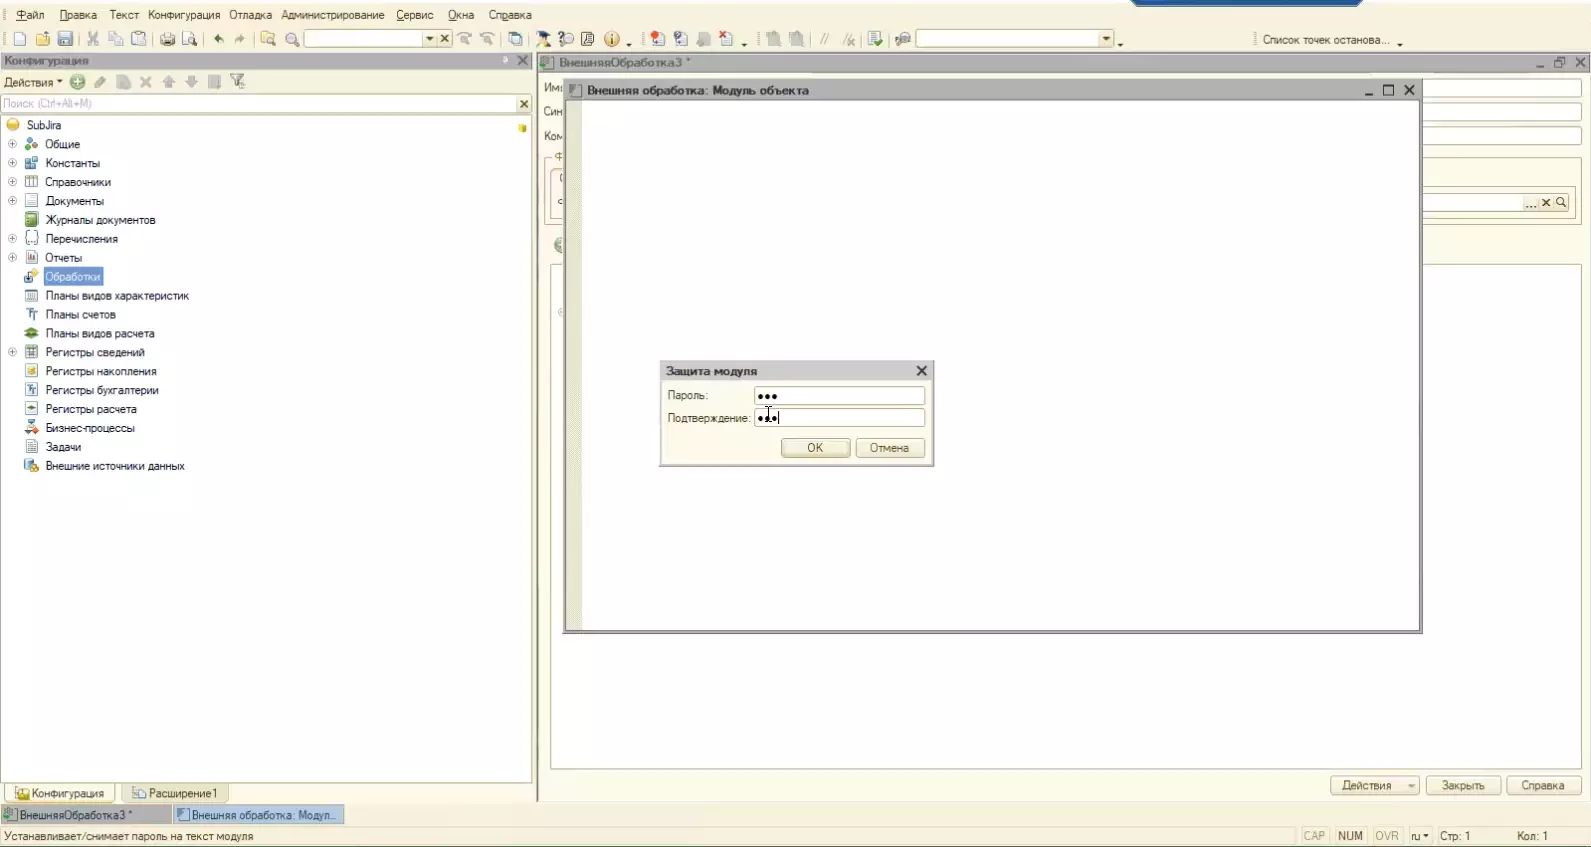The height and width of the screenshot is (847, 1591).
Task: Click the pencil Edit icon in Configuration panel
Action: point(100,82)
